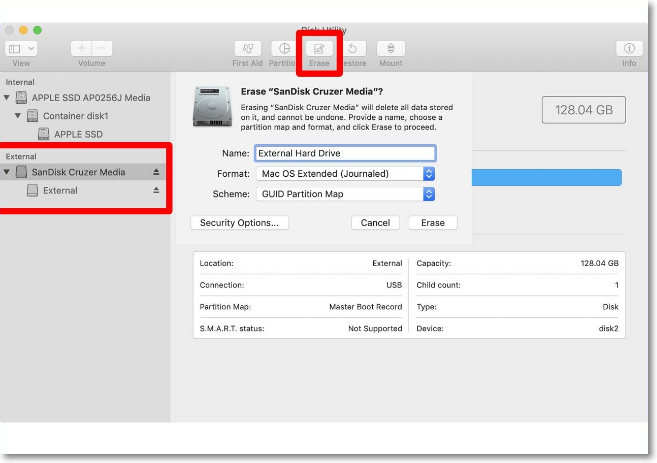Collapse the Container disk1 disclosure triangle
Viewport: 657px width, 463px height.
pos(18,116)
